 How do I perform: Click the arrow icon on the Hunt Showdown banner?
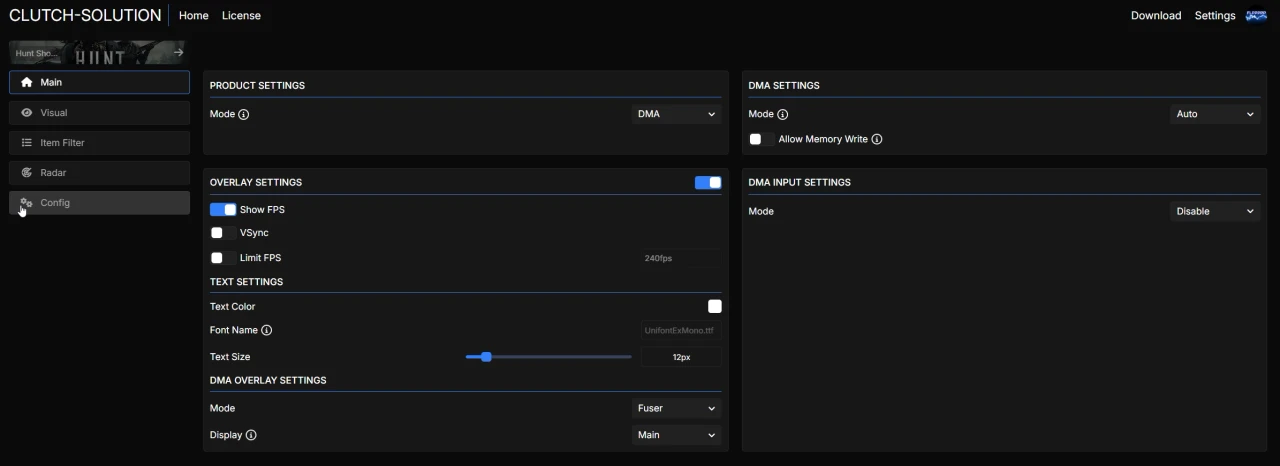(178, 52)
